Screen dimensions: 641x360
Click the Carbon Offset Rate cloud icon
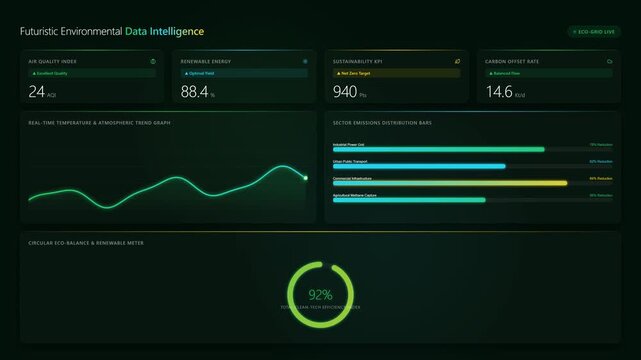tap(610, 61)
